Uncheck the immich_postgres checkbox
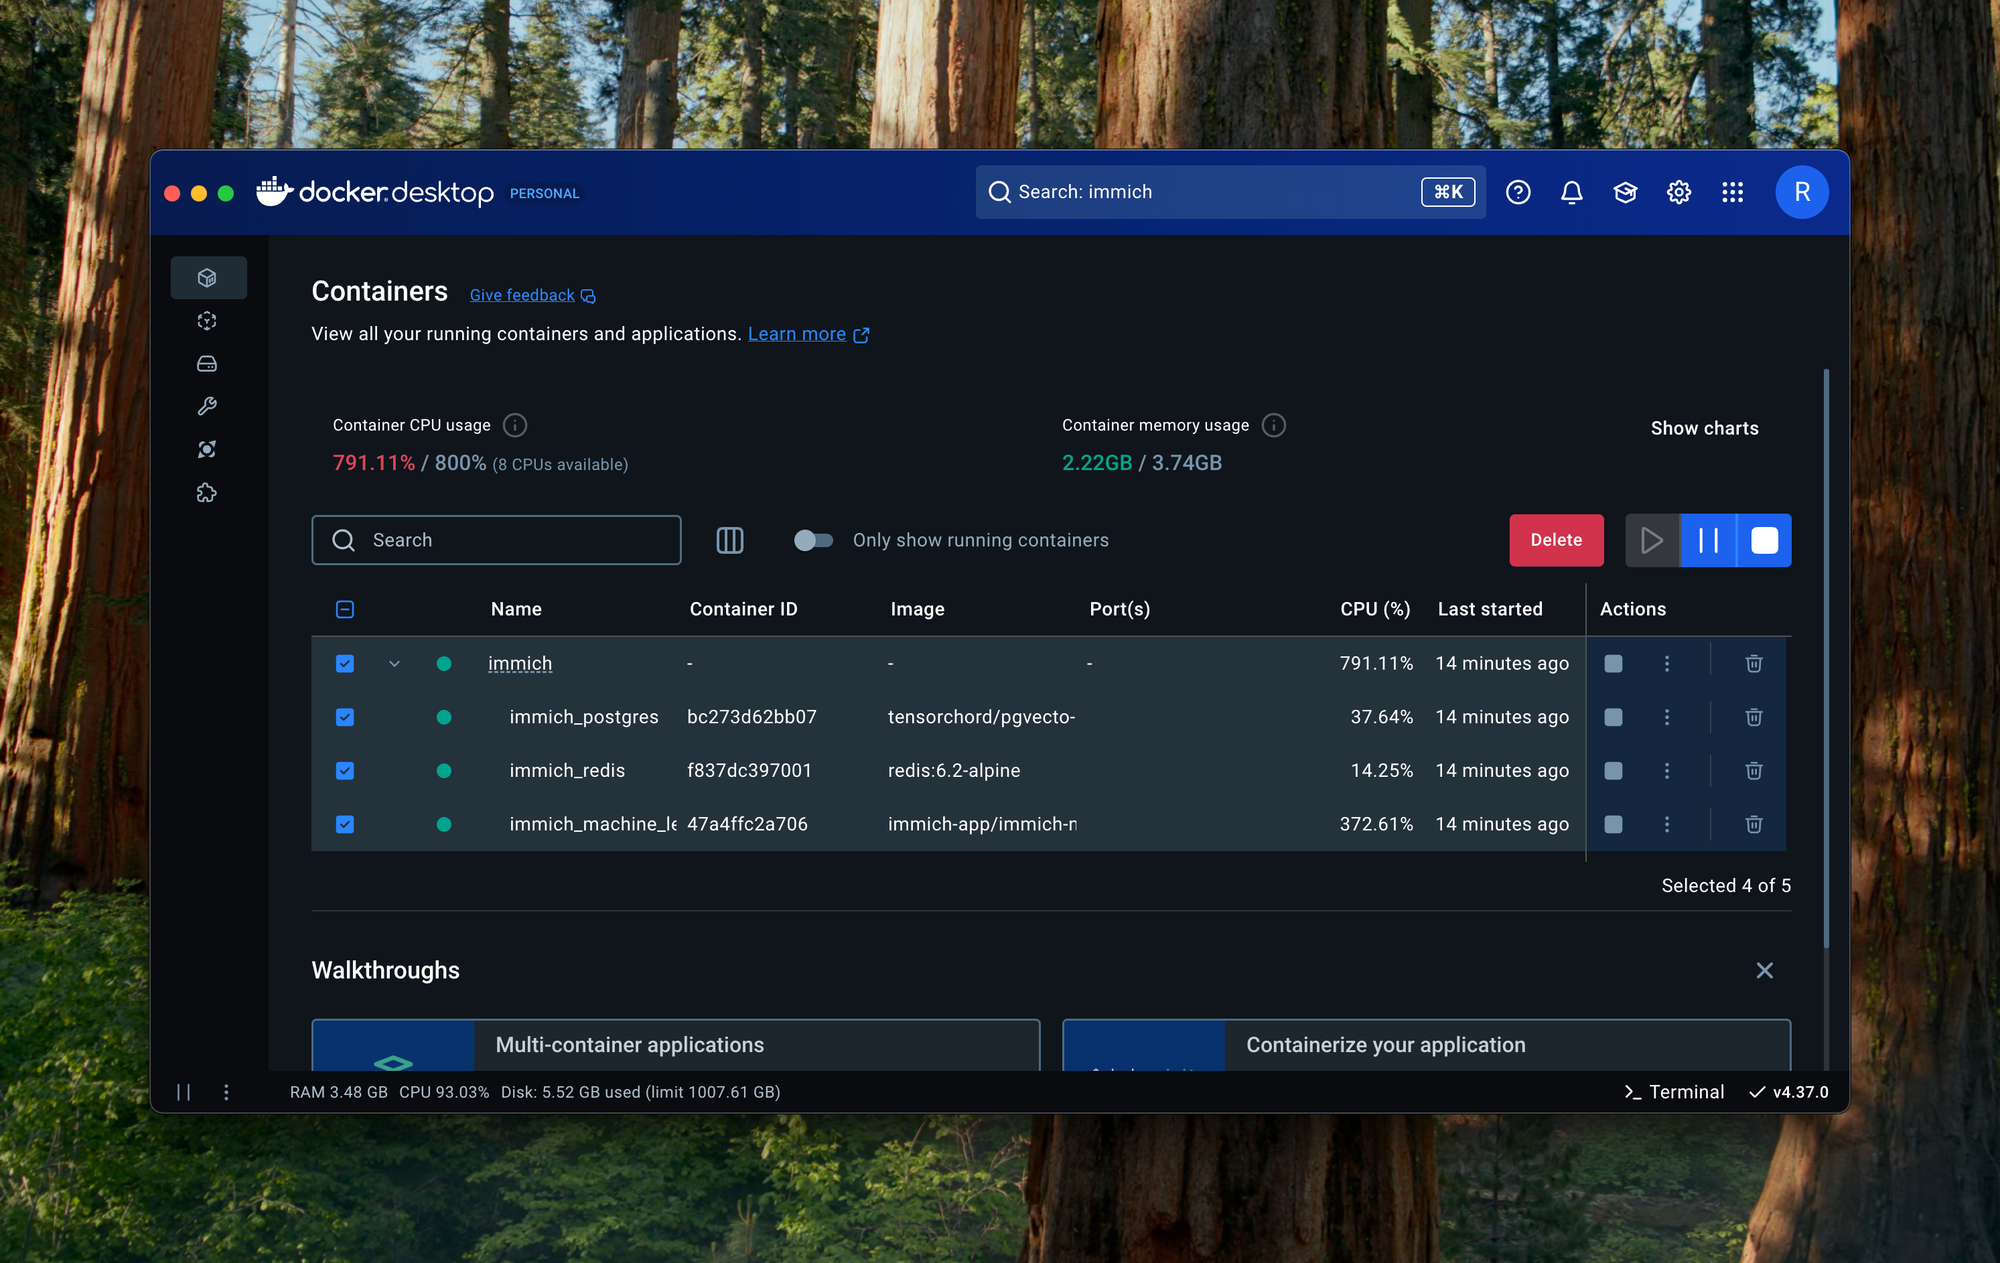Viewport: 2000px width, 1263px height. tap(345, 717)
